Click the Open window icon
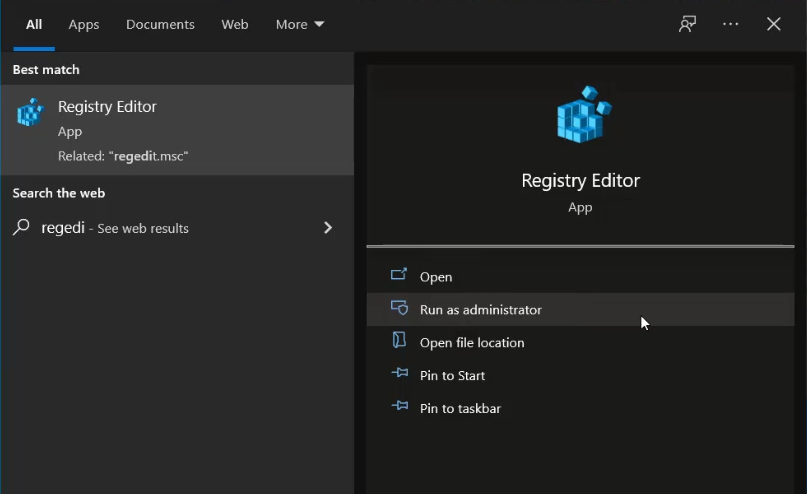Viewport: 807px width, 494px height. point(399,274)
